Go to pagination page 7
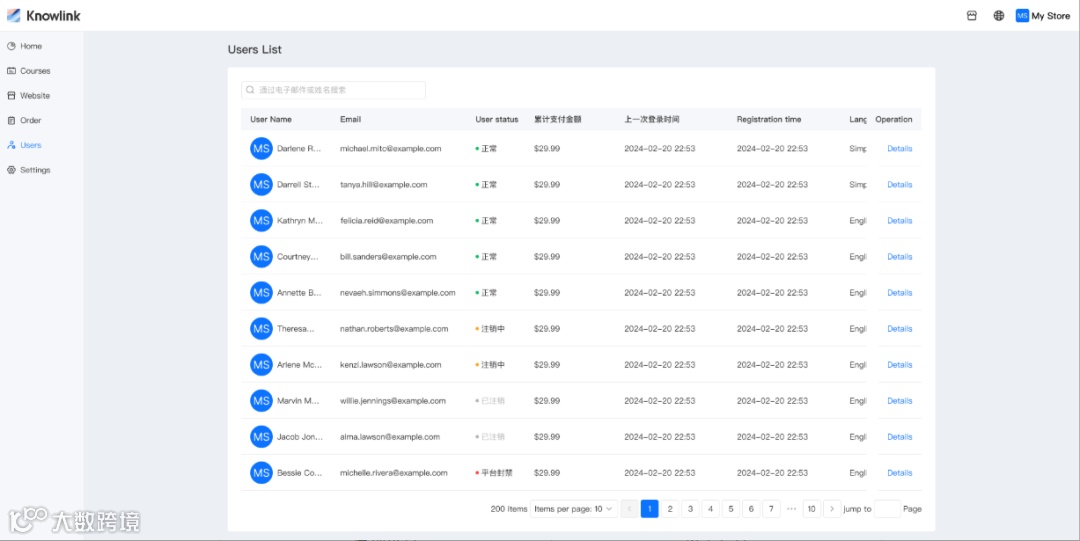 [x=771, y=509]
